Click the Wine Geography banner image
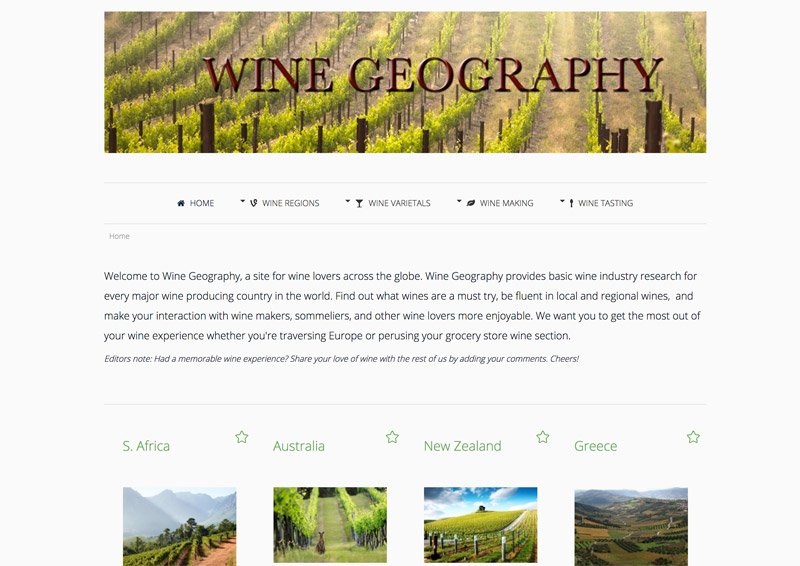Image resolution: width=800 pixels, height=566 pixels. click(x=405, y=82)
